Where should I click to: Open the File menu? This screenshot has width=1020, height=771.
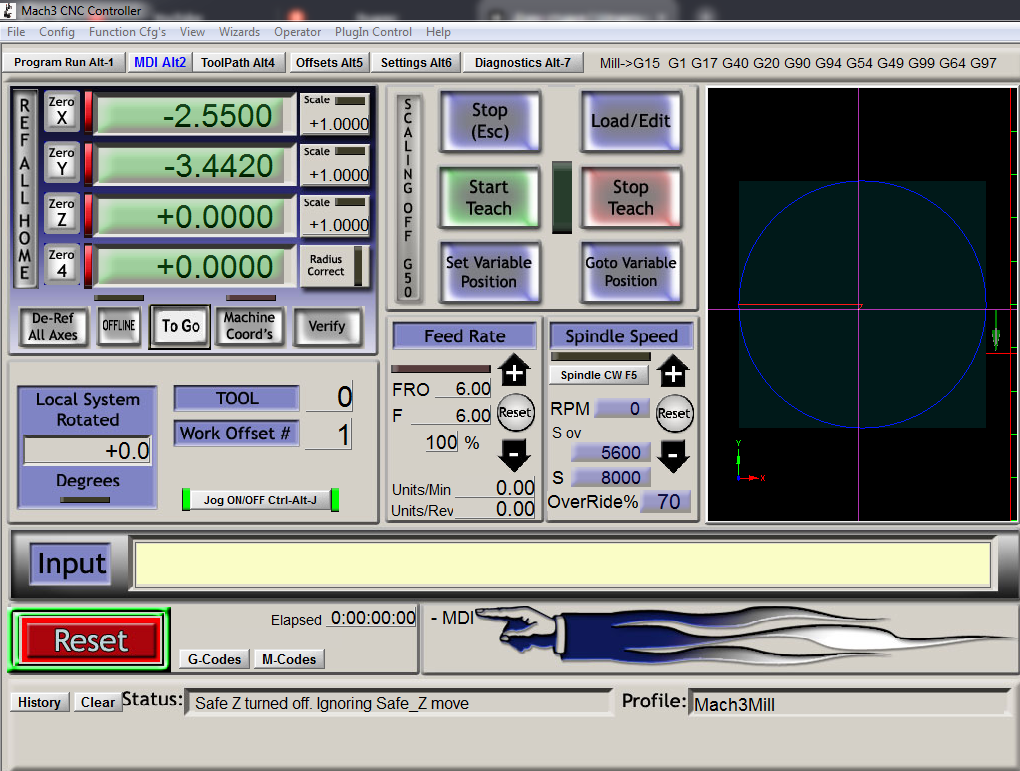[16, 32]
